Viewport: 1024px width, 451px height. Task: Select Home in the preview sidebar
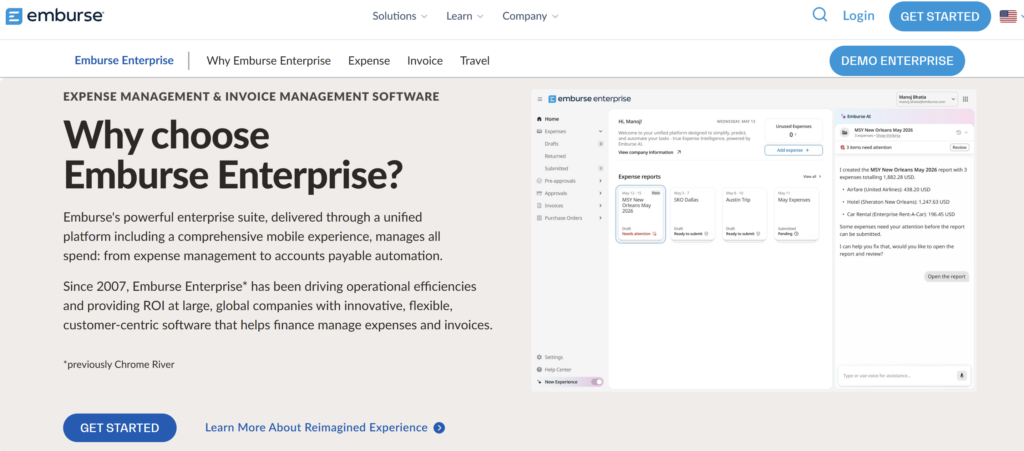pos(547,119)
